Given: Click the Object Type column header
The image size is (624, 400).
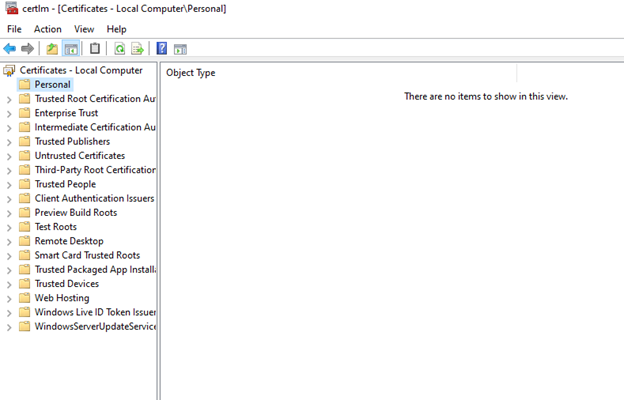Looking at the screenshot, I should 191,73.
